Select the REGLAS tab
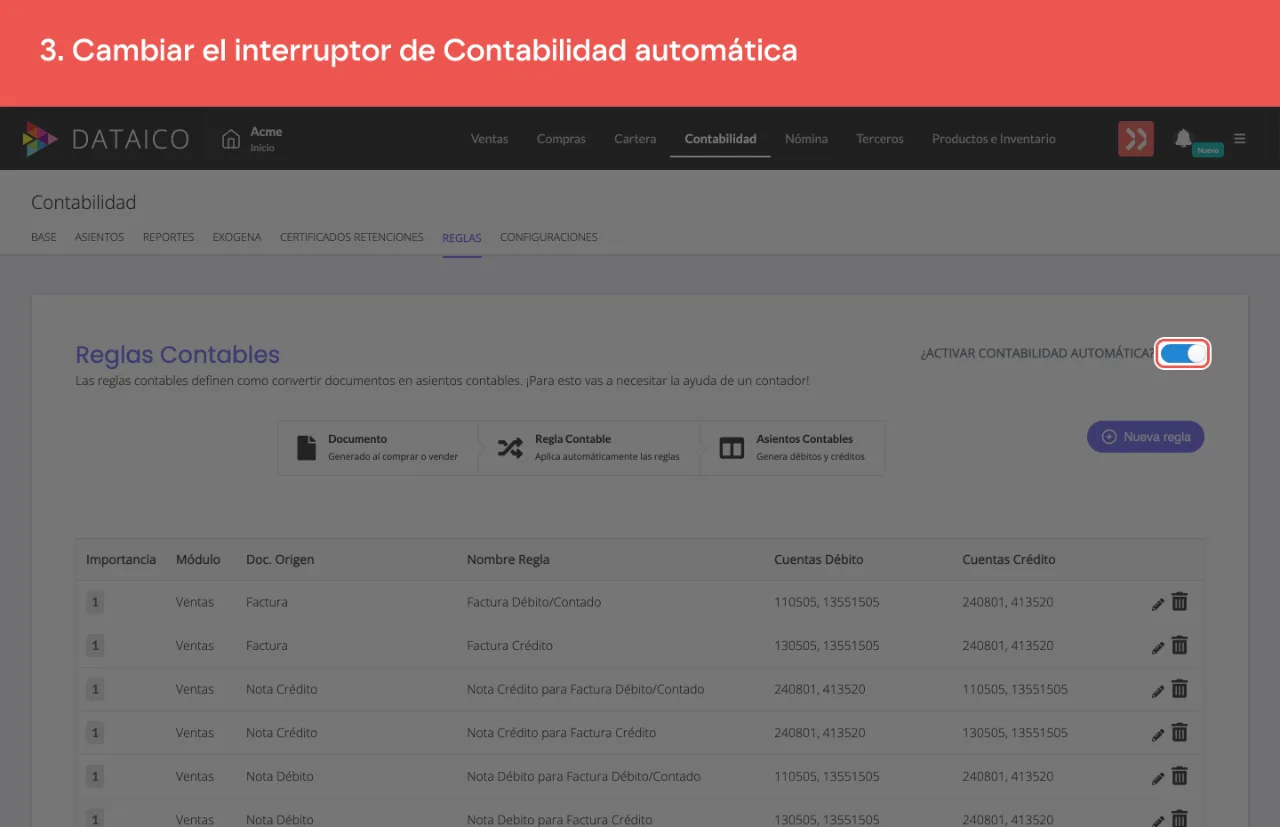 462,238
